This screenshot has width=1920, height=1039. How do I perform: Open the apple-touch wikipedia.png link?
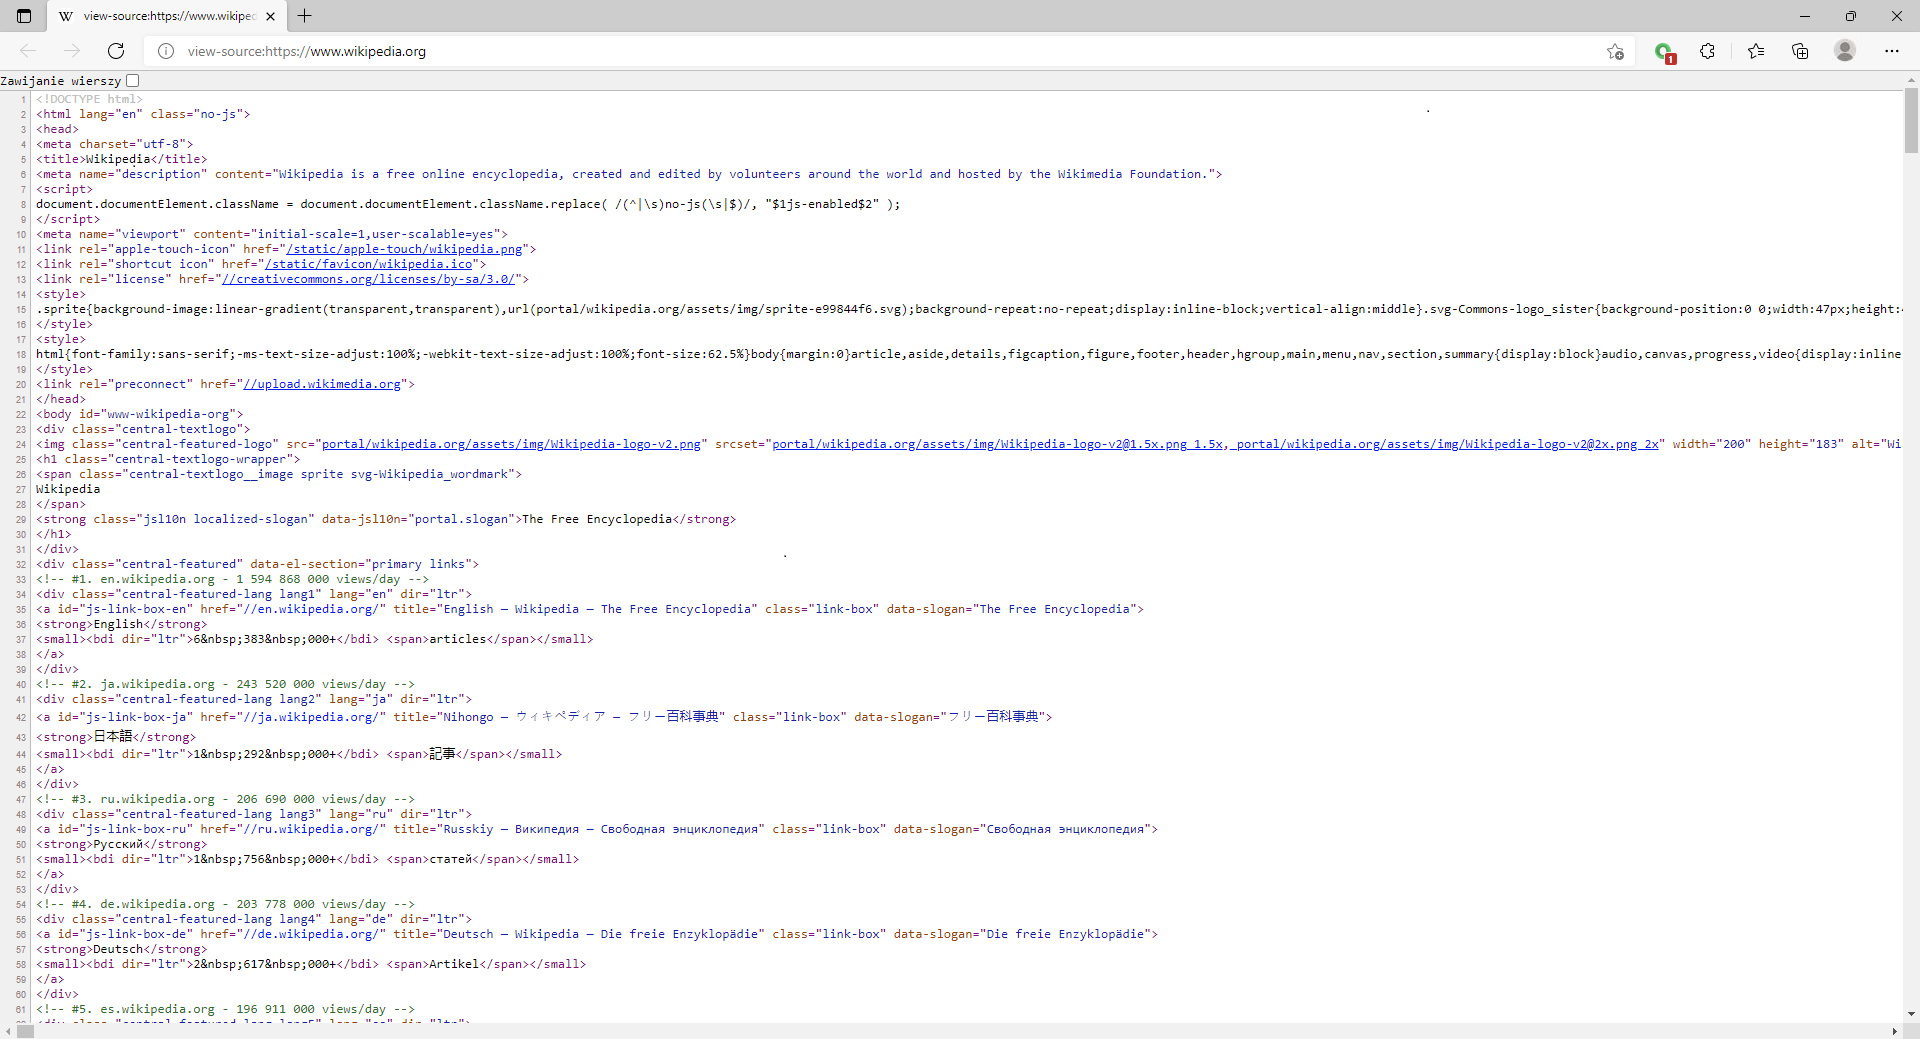pos(404,249)
